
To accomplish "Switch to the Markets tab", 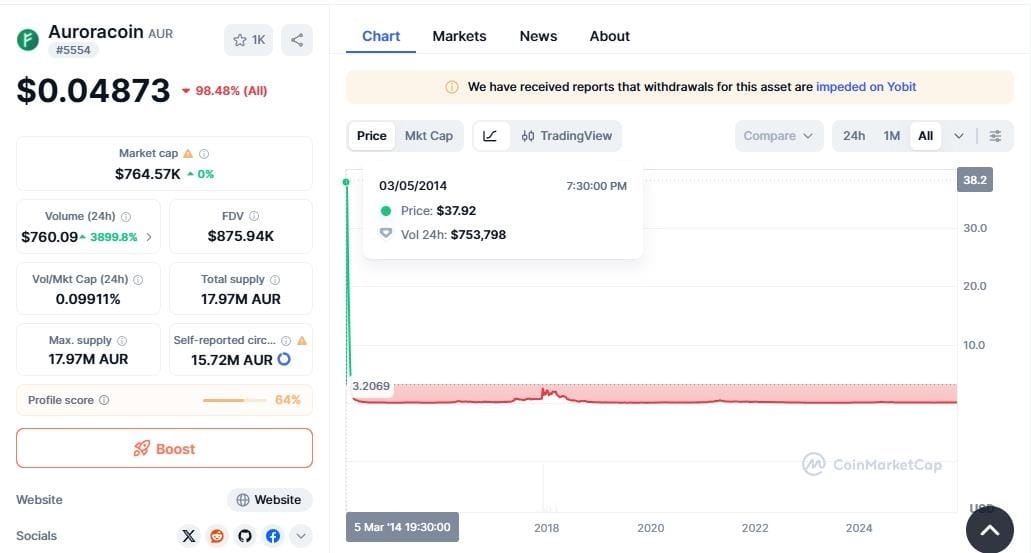I will click(459, 36).
